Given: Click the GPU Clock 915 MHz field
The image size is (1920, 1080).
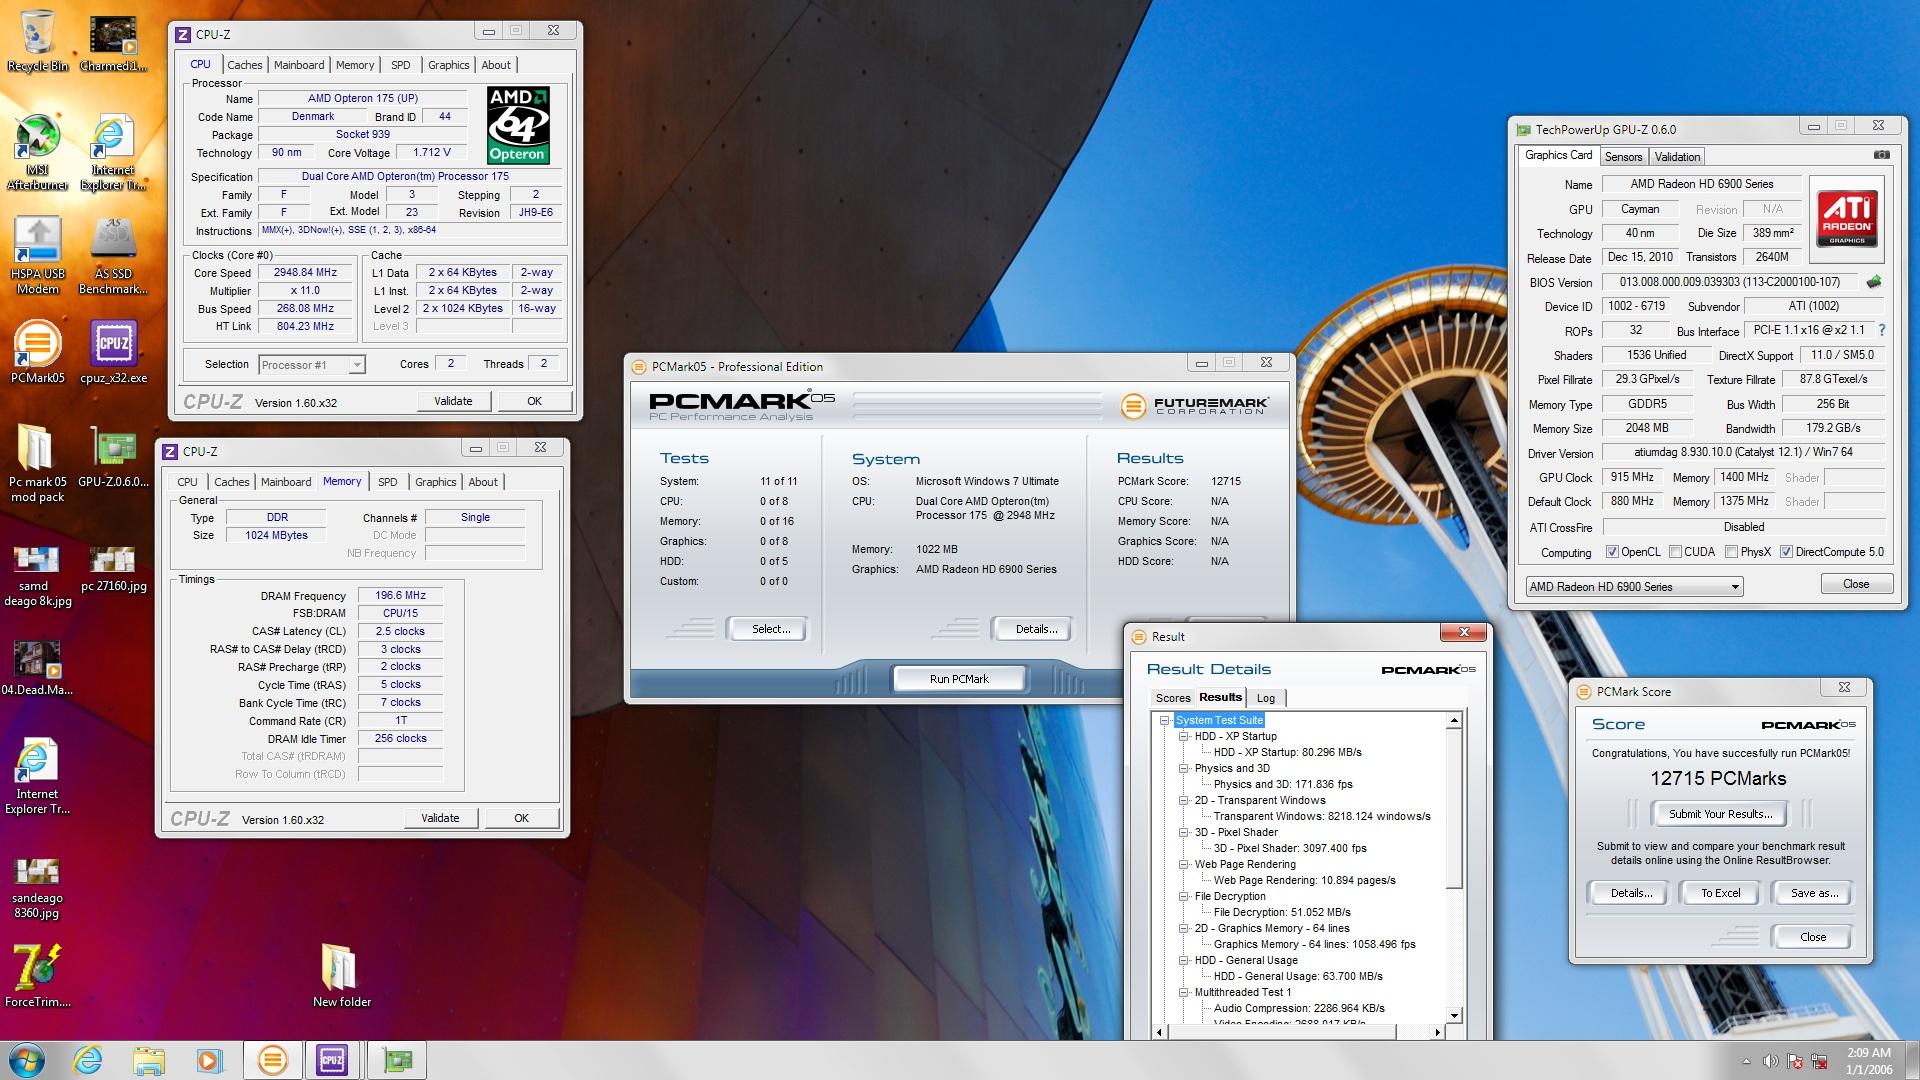Looking at the screenshot, I should click(x=1631, y=477).
